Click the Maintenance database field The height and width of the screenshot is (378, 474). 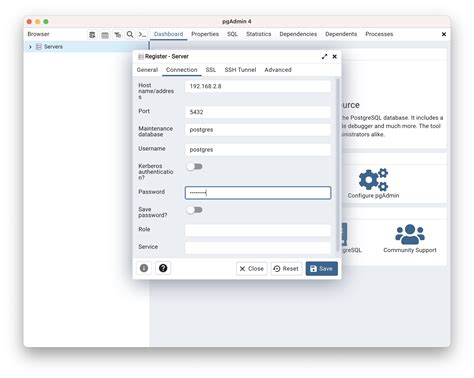click(x=258, y=130)
